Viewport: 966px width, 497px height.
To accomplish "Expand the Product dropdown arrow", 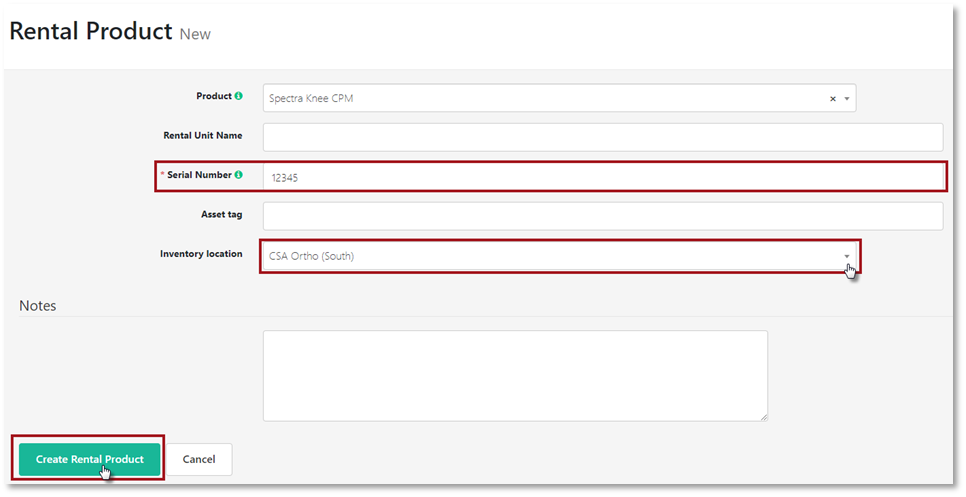I will tap(847, 99).
